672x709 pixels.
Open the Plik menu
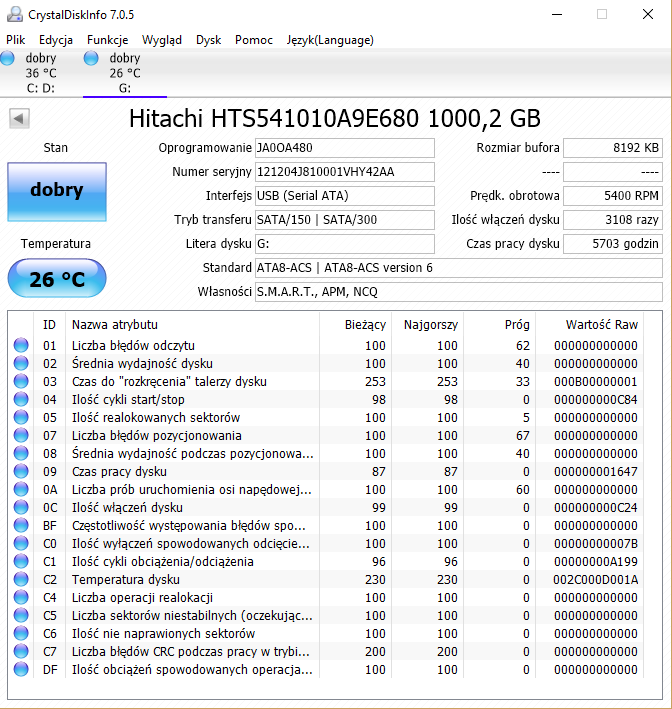15,40
